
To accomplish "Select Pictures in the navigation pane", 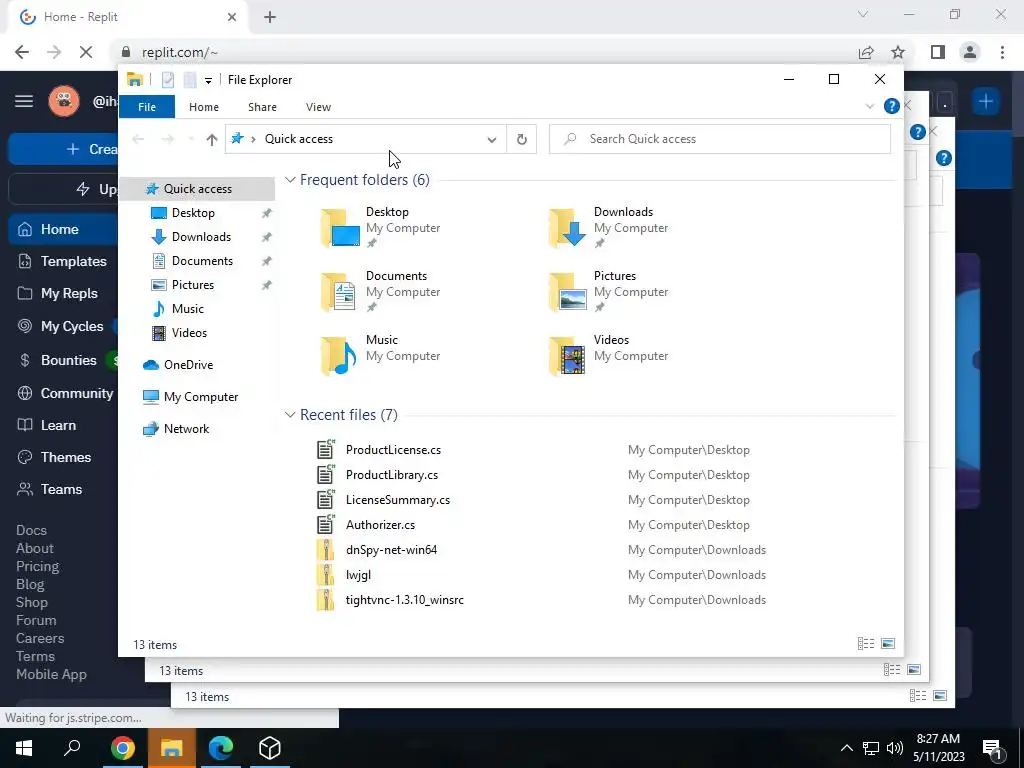I will [x=192, y=285].
